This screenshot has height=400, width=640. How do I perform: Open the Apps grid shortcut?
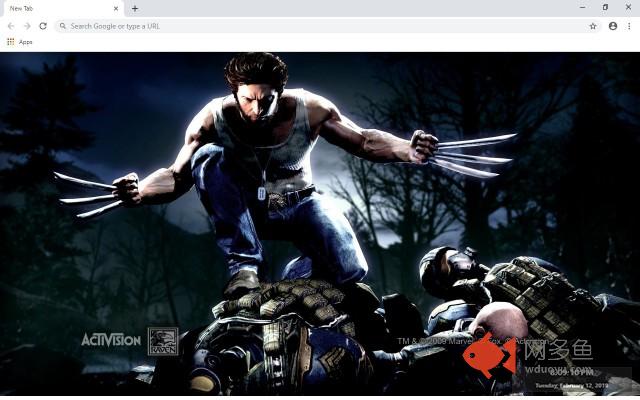click(11, 42)
